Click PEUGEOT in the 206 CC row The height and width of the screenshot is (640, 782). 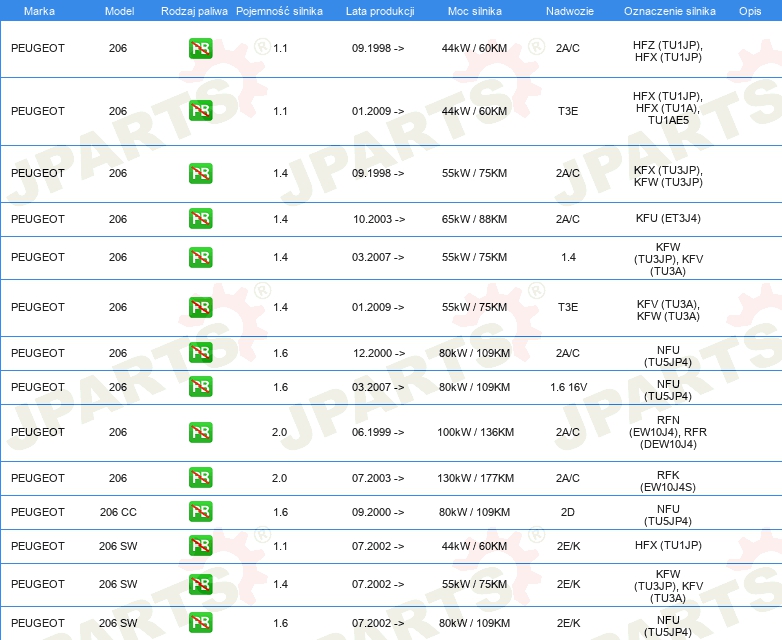[x=38, y=512]
